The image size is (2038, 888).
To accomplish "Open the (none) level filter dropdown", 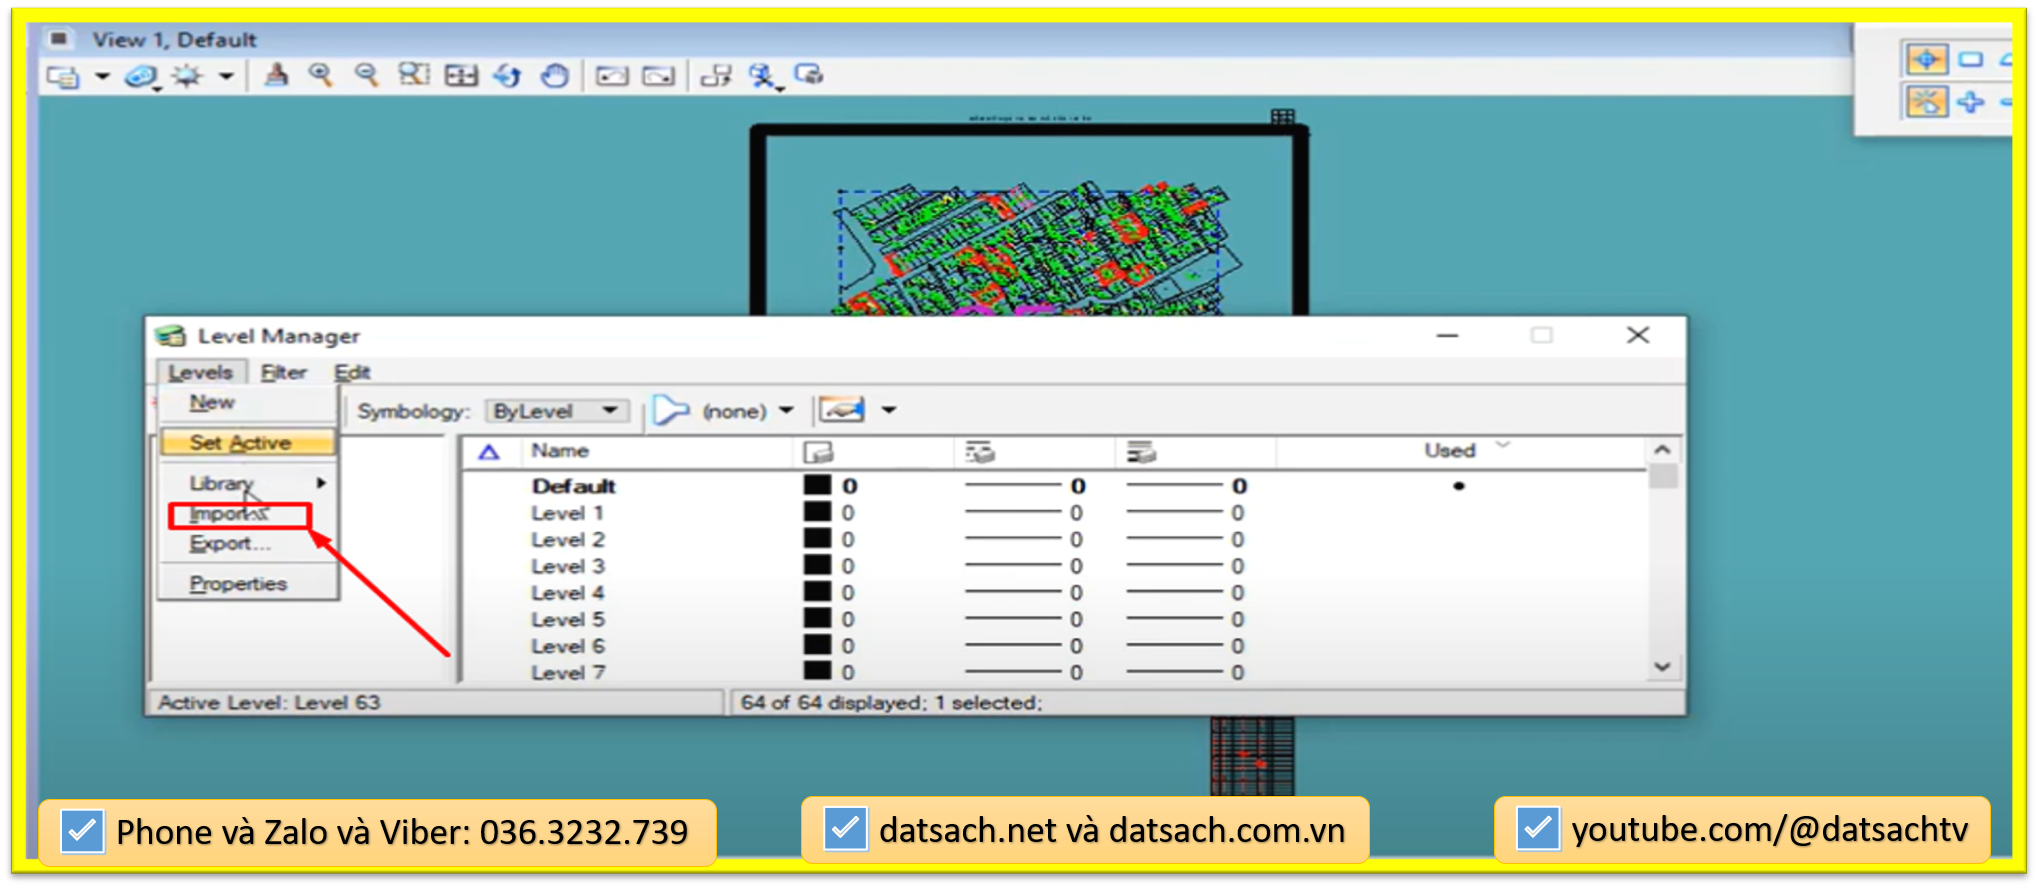I will point(786,411).
